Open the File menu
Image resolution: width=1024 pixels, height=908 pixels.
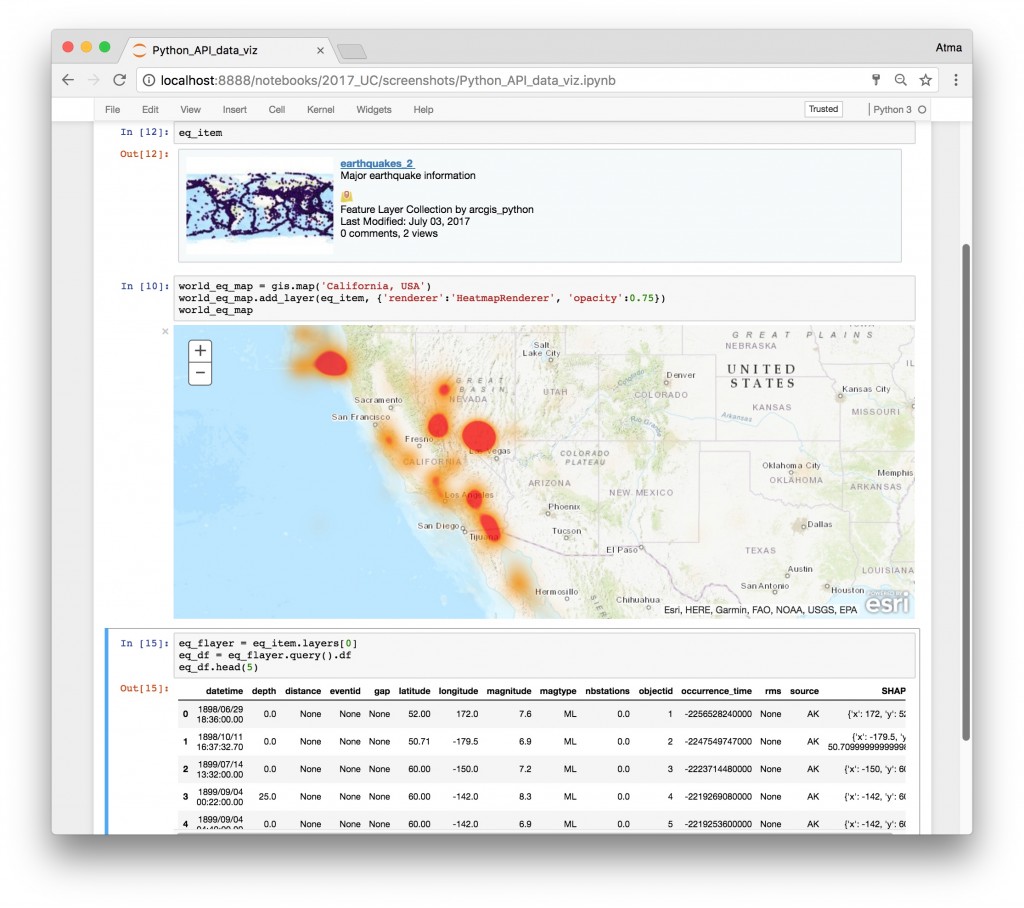tap(113, 109)
